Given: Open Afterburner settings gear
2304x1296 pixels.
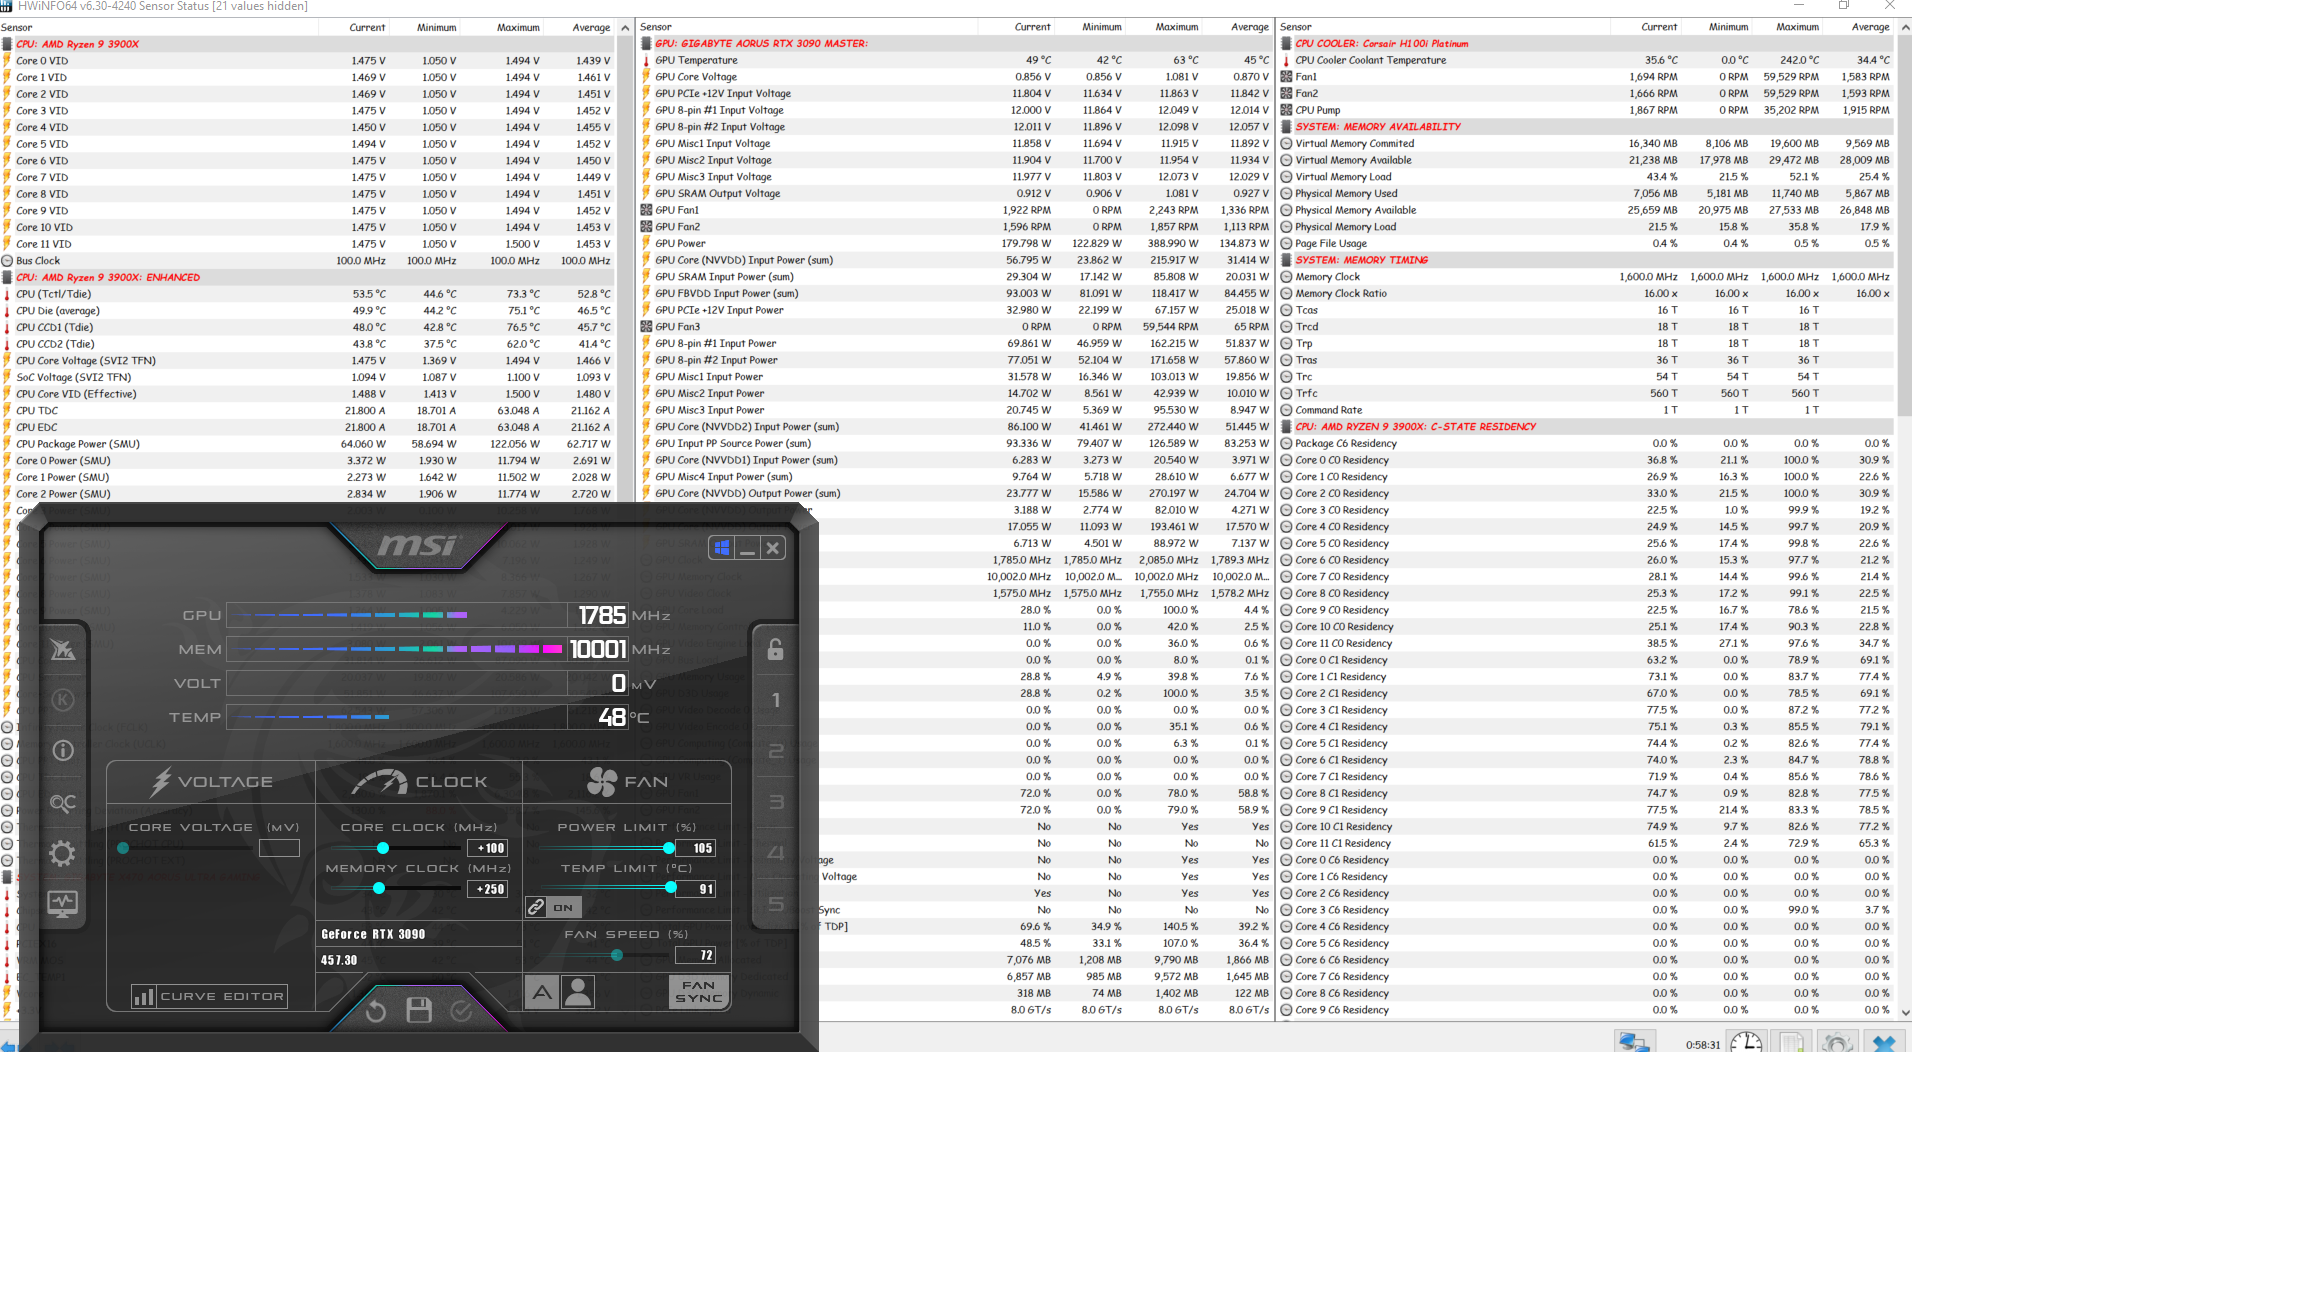Looking at the screenshot, I should click(63, 853).
